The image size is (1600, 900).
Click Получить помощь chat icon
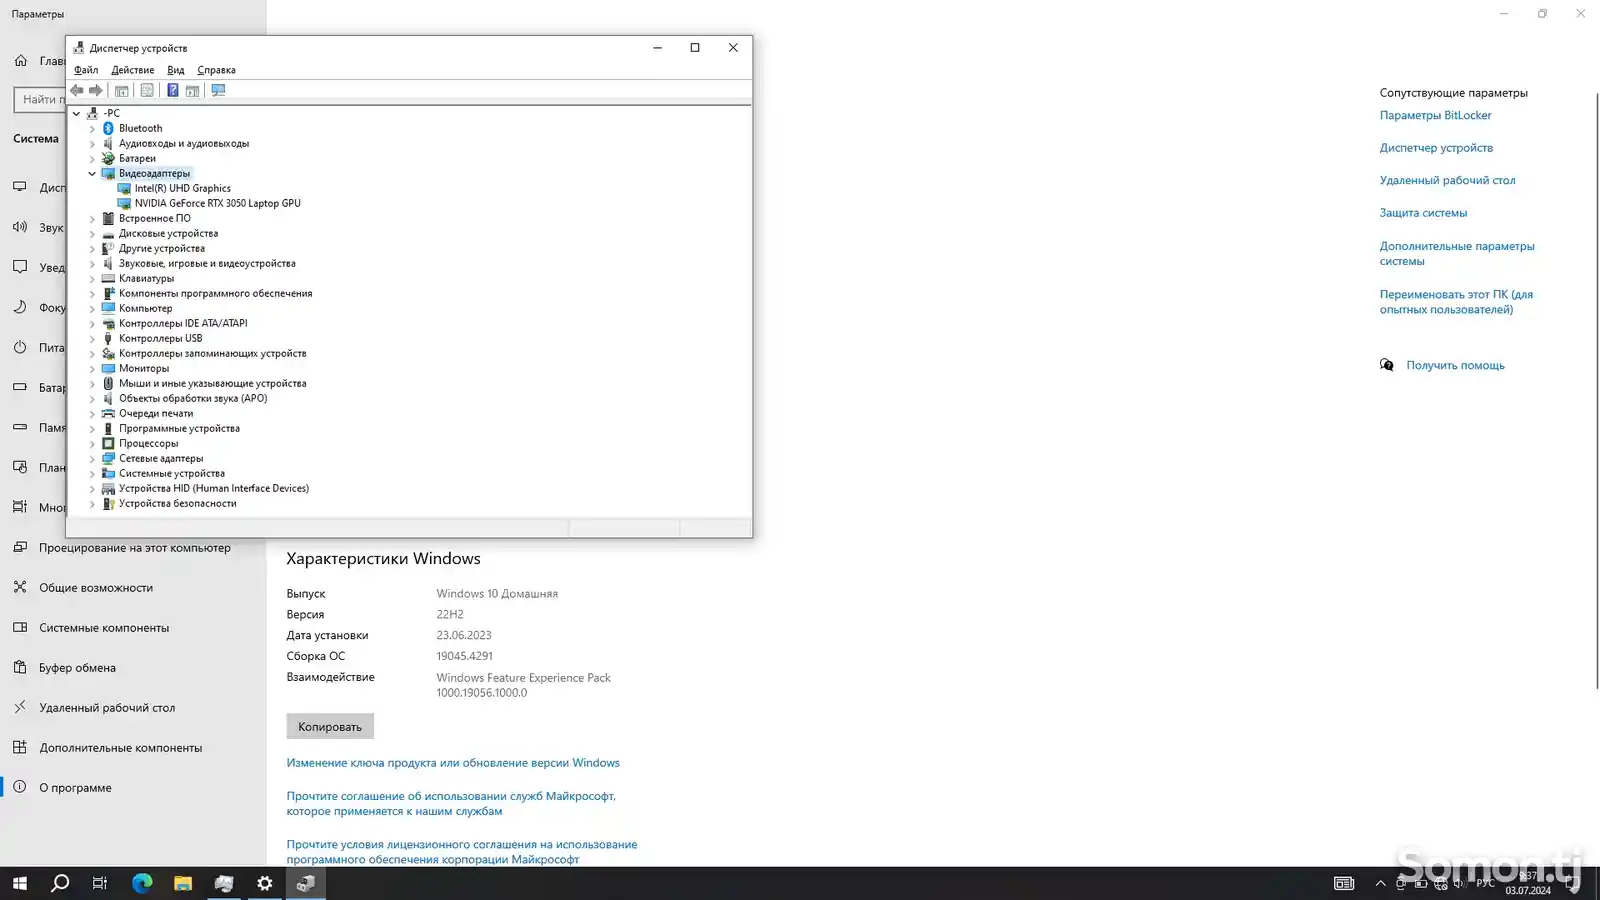tap(1387, 365)
